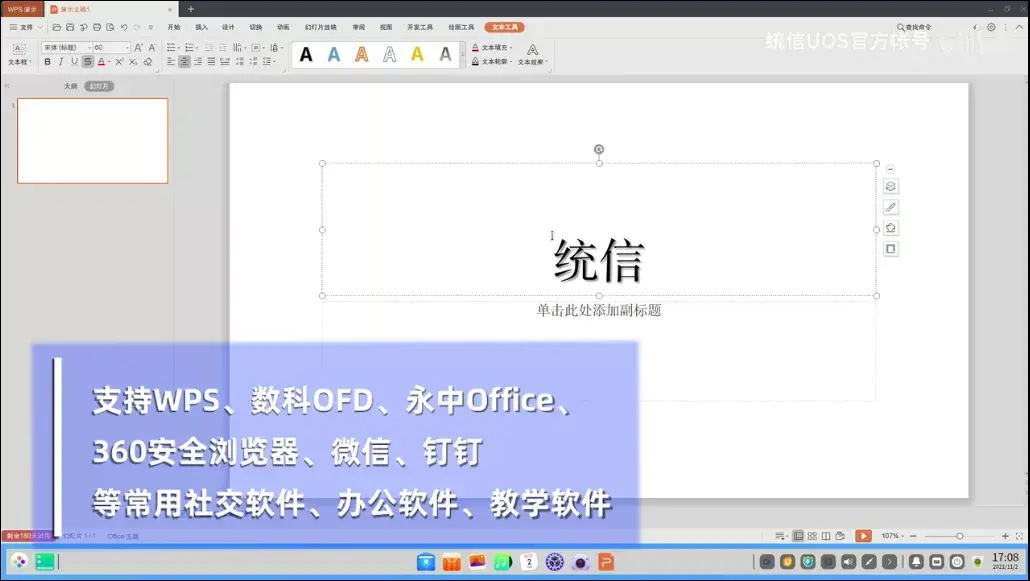Select slide 1 thumbnail
Viewport: 1030px width, 581px height.
click(x=93, y=141)
